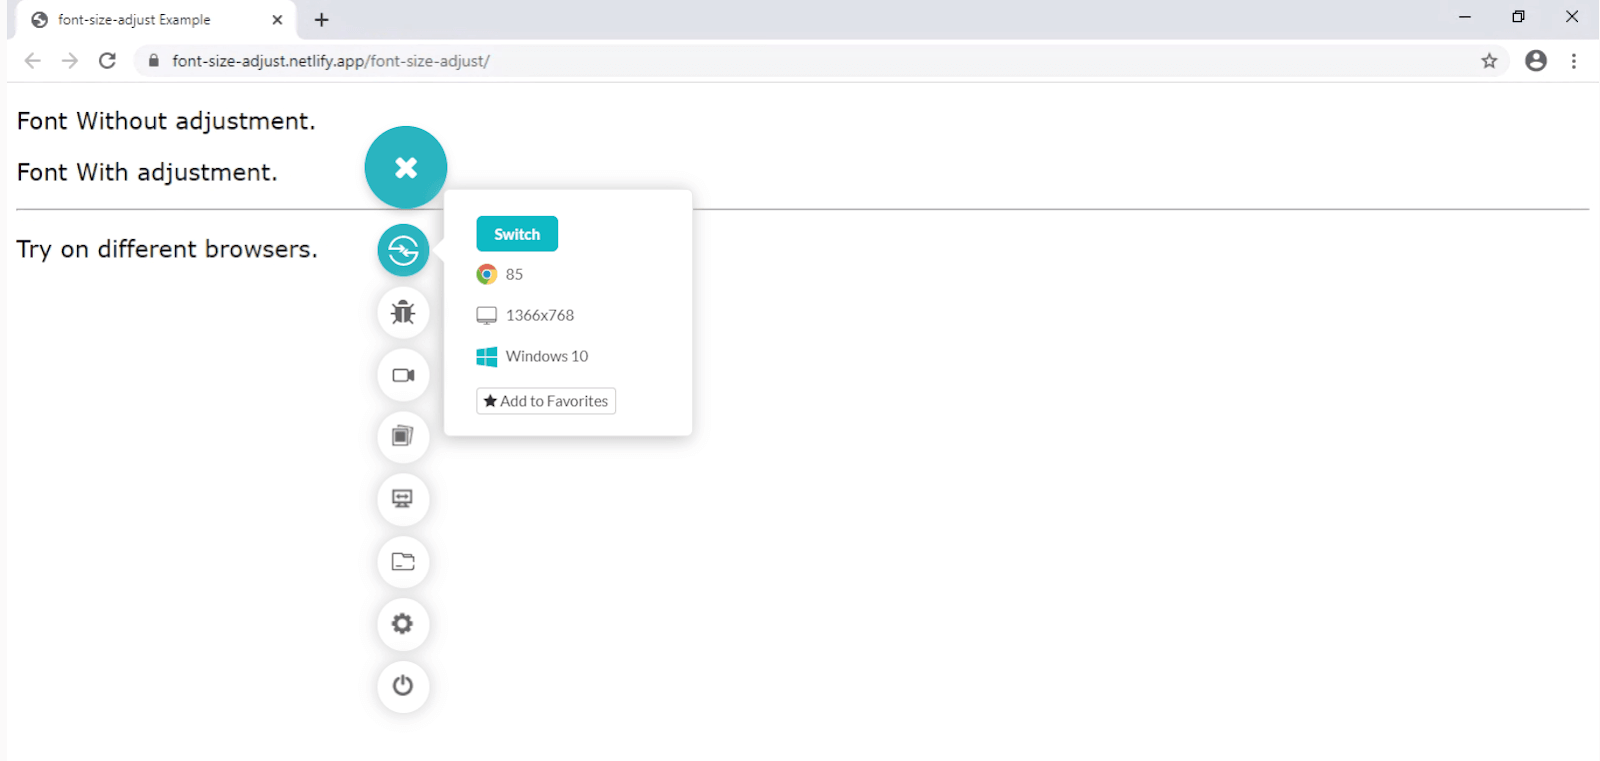Click the monitor icon beside 1366x768
This screenshot has width=1600, height=761.
point(487,316)
